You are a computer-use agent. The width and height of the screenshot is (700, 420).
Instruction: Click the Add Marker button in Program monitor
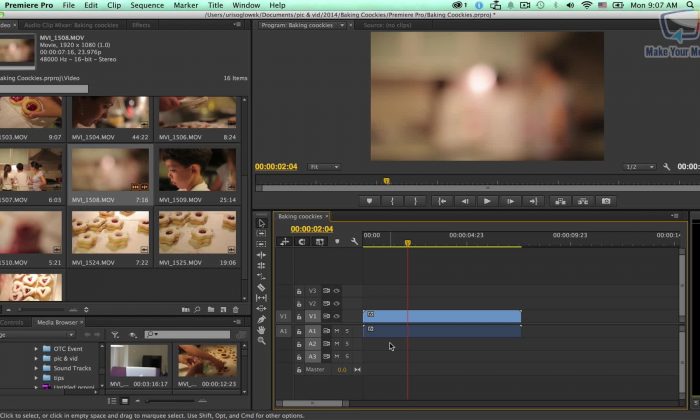[369, 201]
